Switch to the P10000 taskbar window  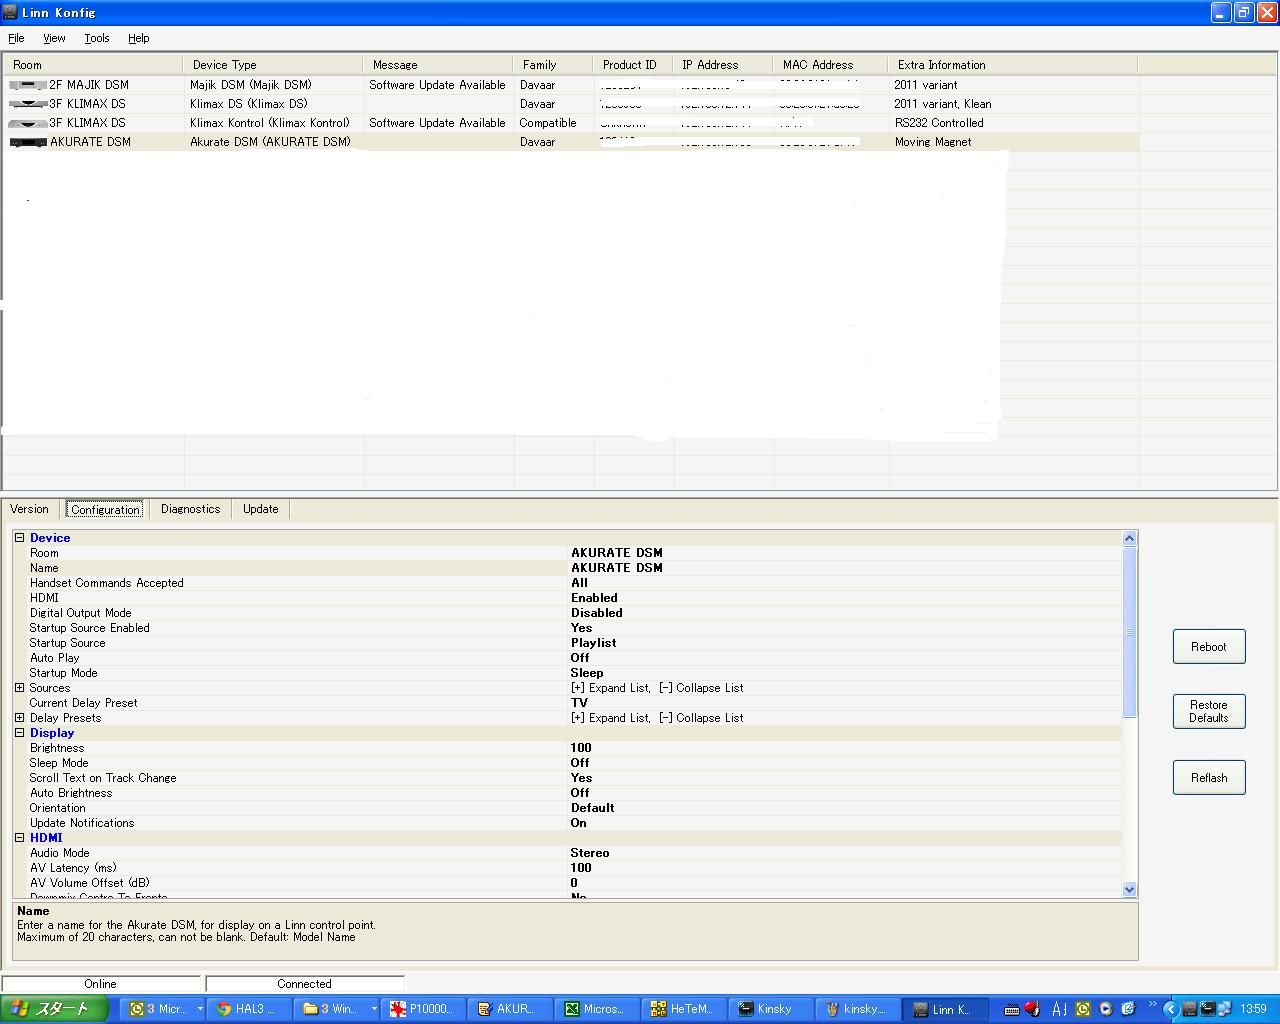tap(423, 1009)
